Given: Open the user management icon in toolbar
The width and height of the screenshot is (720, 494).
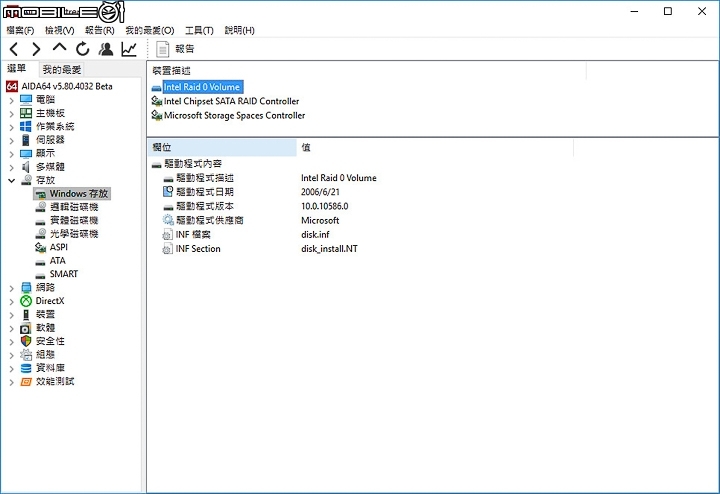Looking at the screenshot, I should [x=106, y=49].
